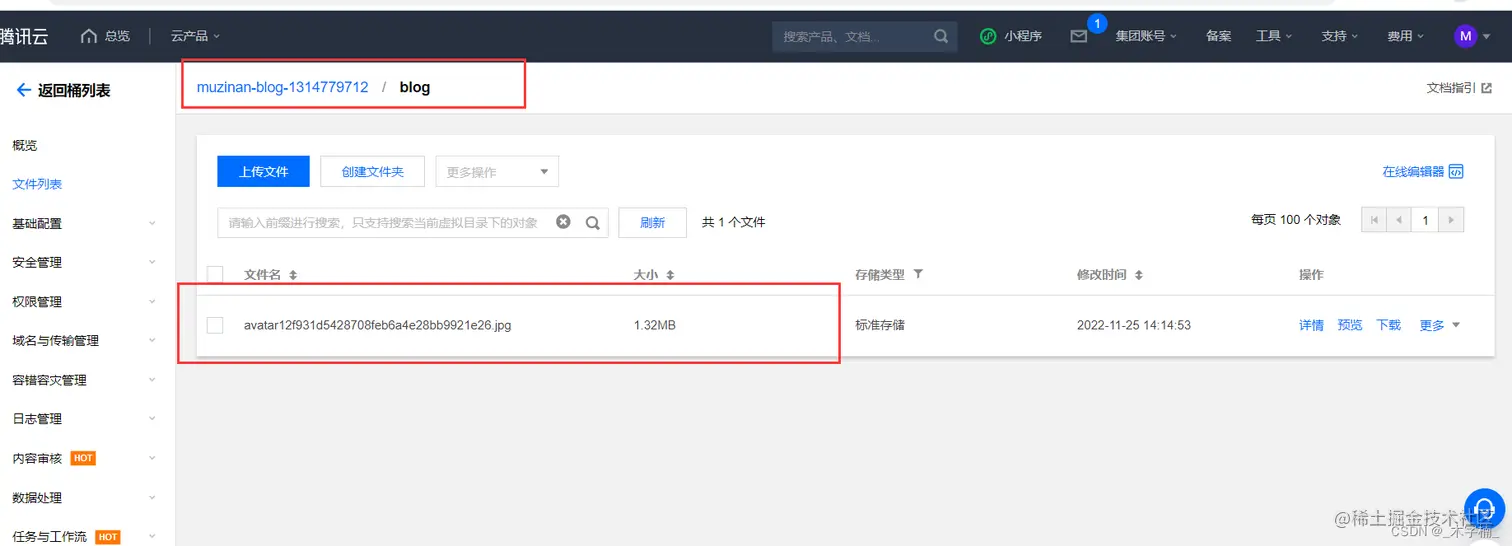Sort by 修改时间 using sort arrows
1512x546 pixels.
[x=1138, y=275]
